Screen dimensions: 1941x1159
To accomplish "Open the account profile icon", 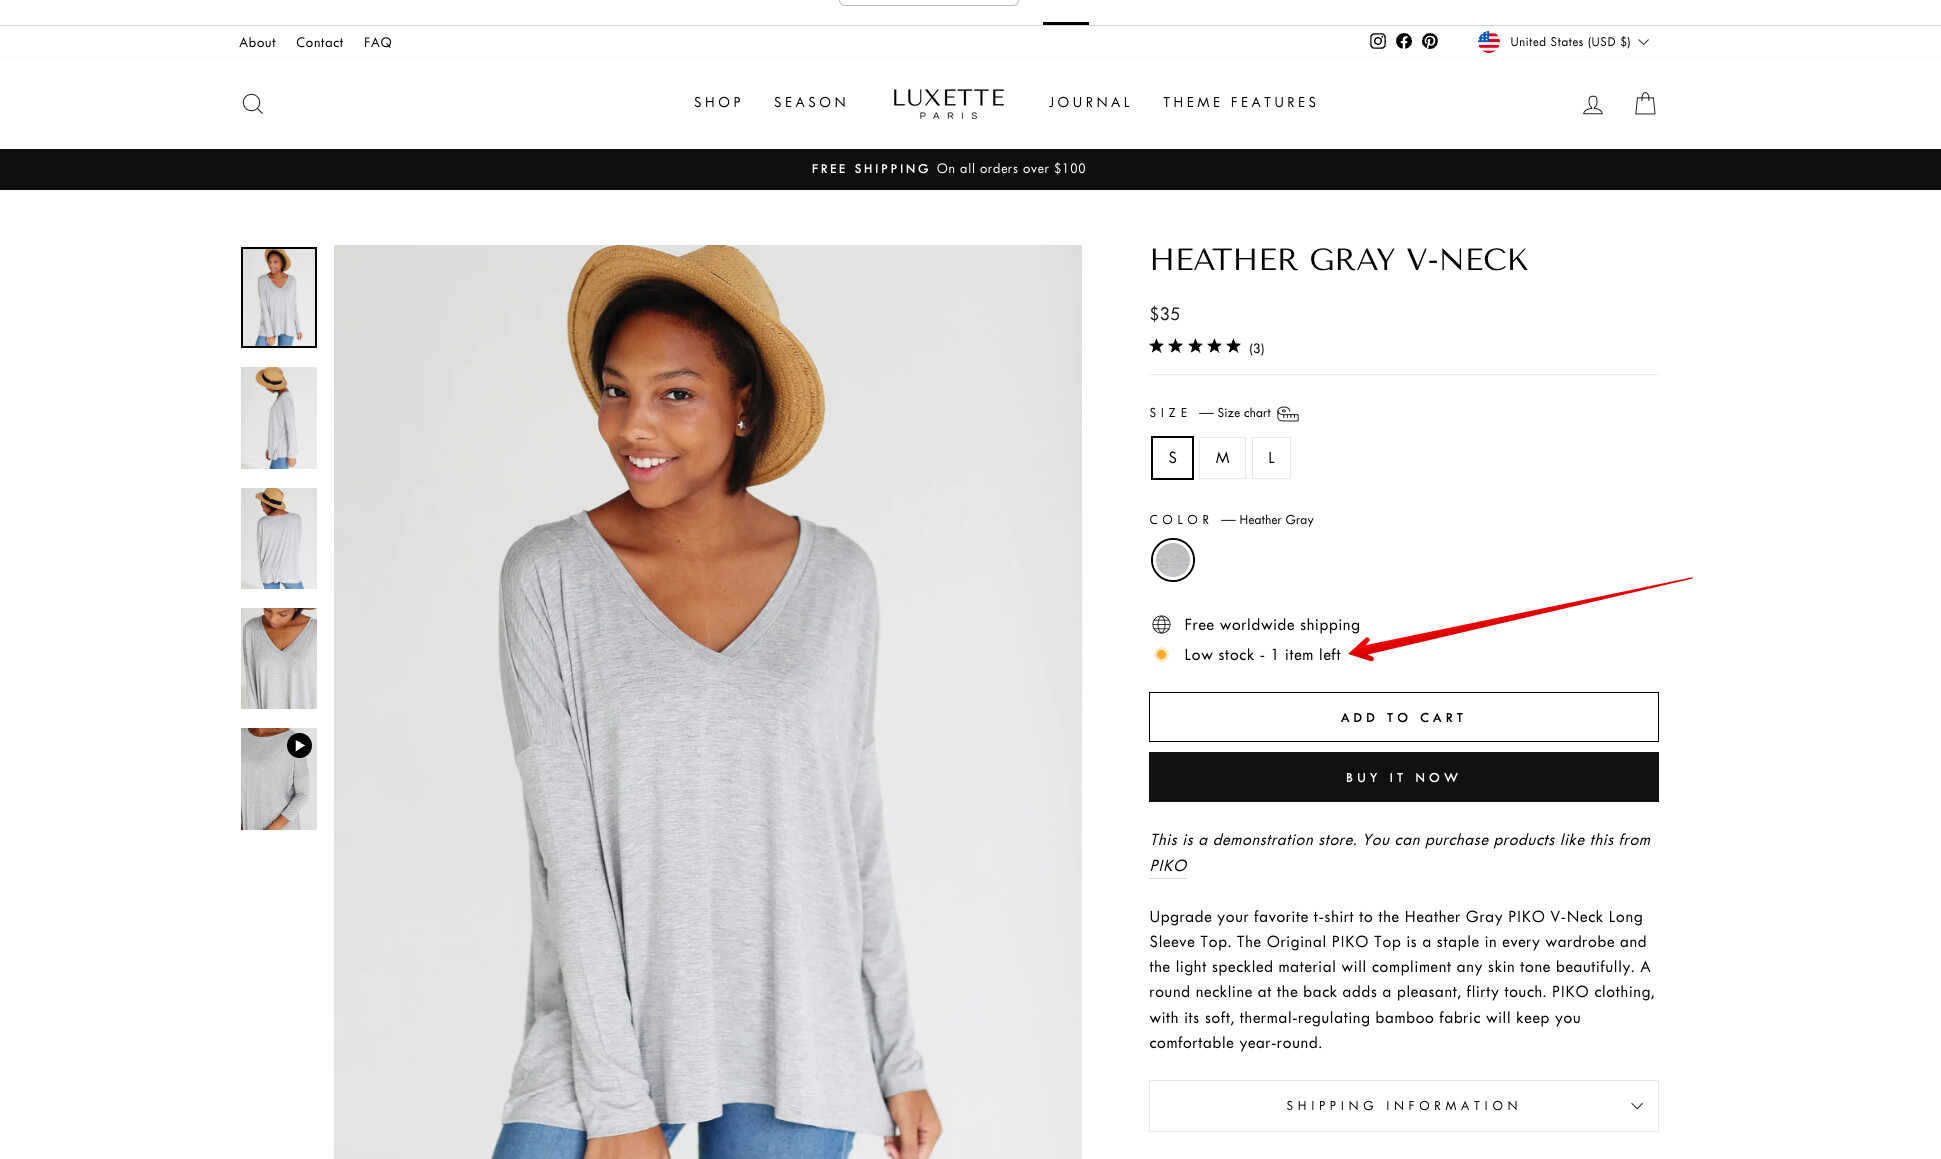I will coord(1593,104).
